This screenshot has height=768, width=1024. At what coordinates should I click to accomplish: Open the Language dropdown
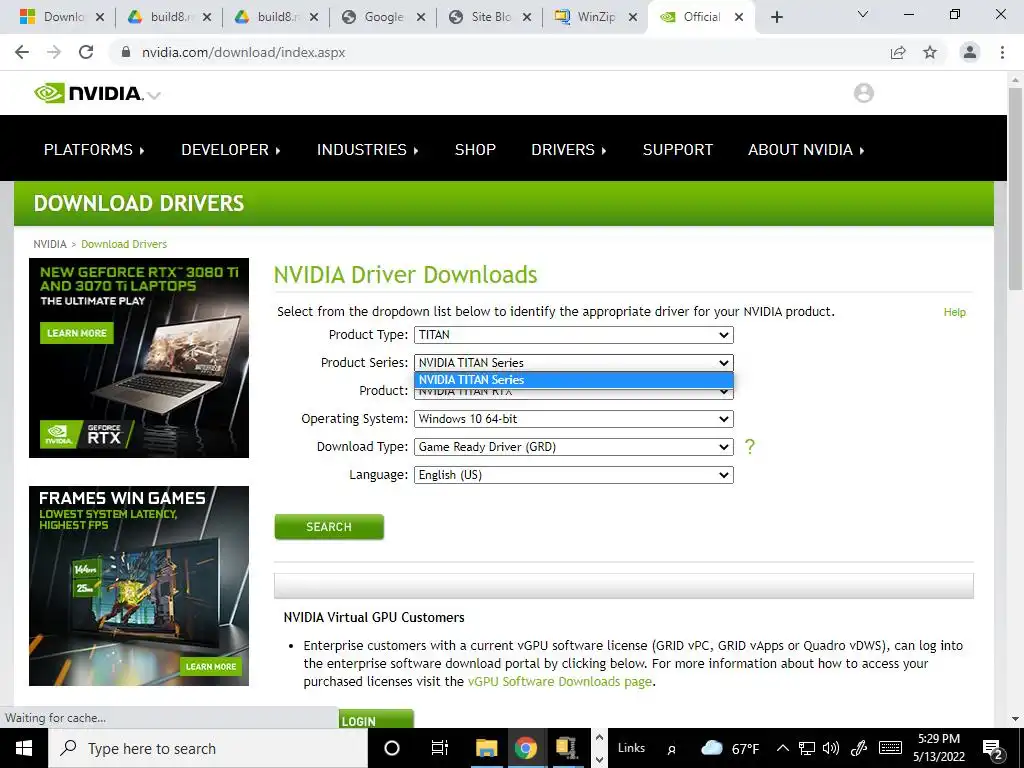(573, 475)
